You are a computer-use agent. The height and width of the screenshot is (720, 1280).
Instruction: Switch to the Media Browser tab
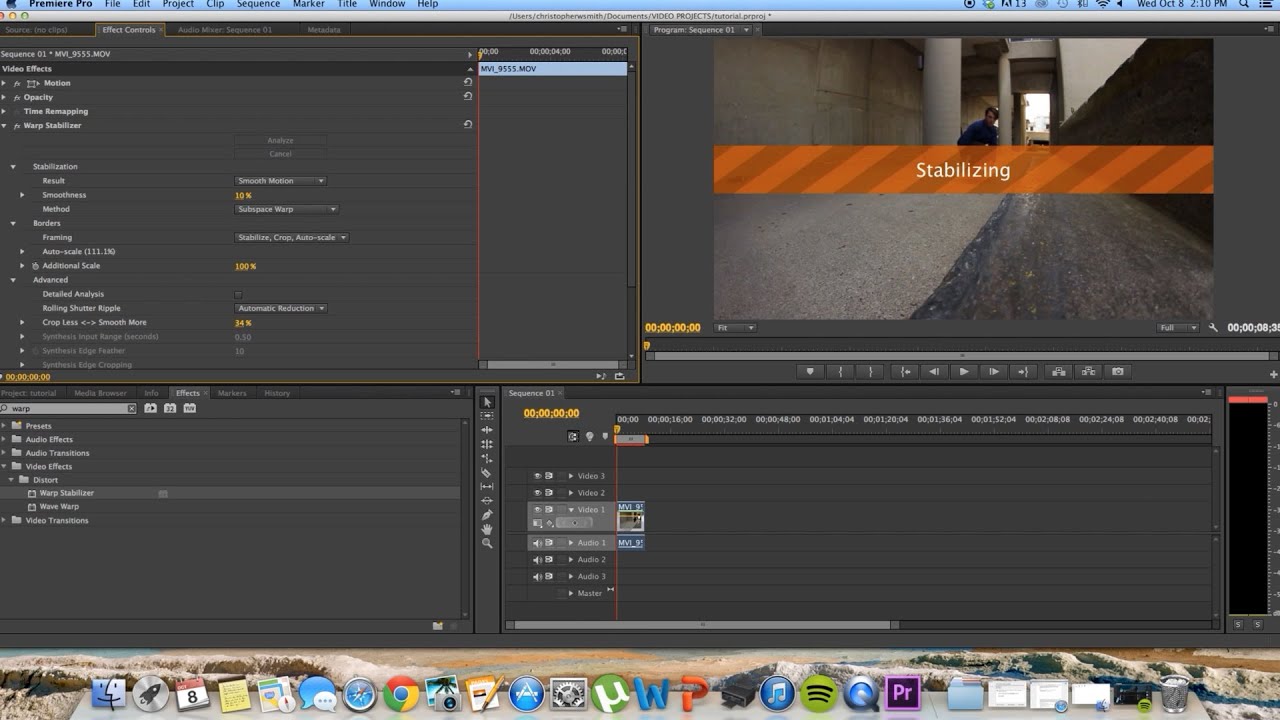[100, 393]
